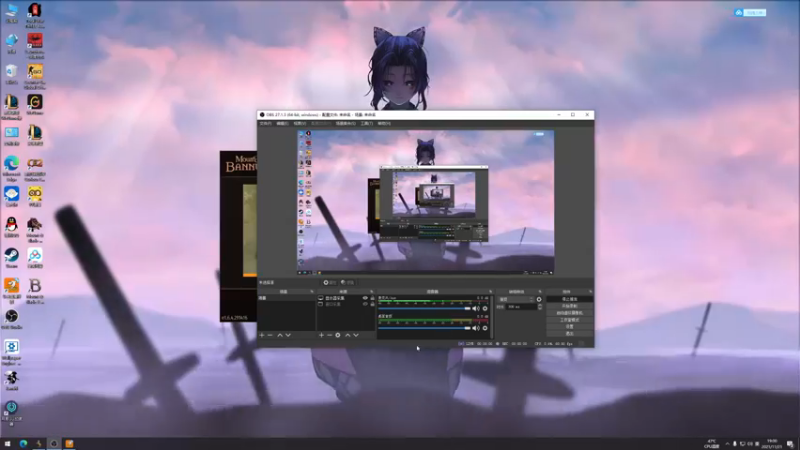800x450 pixels.
Task: Move the scene up with the arrow icon
Action: [x=280, y=335]
